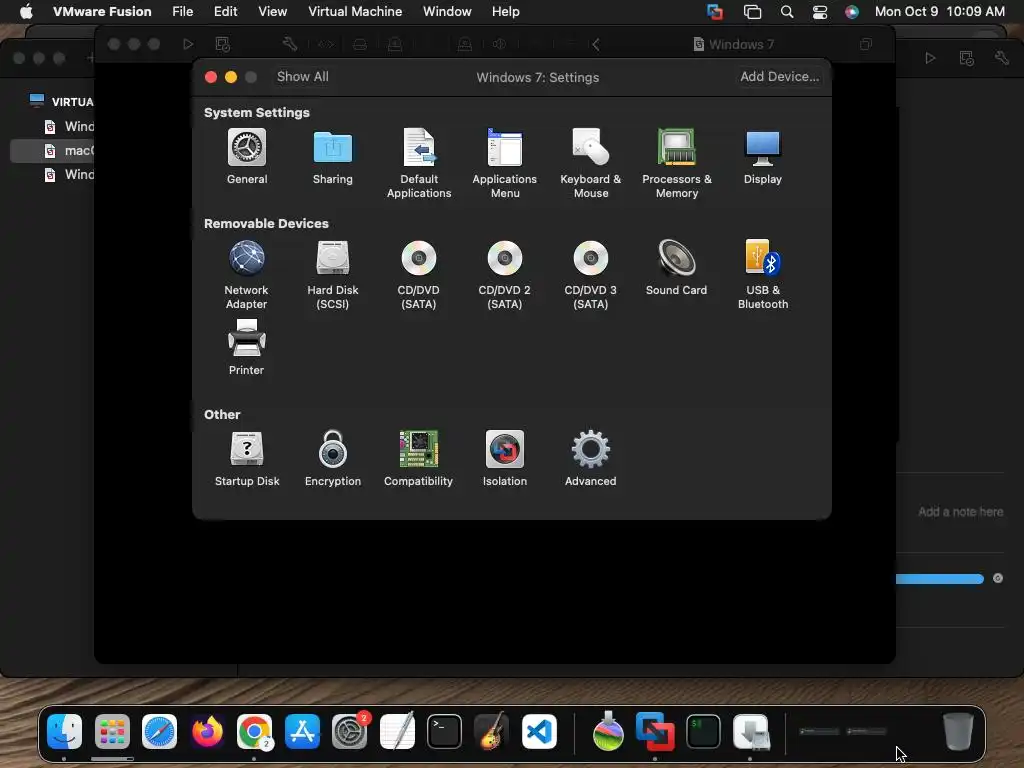Screen dimensions: 1024x768
Task: Open Control Center in menu bar
Action: (x=820, y=12)
